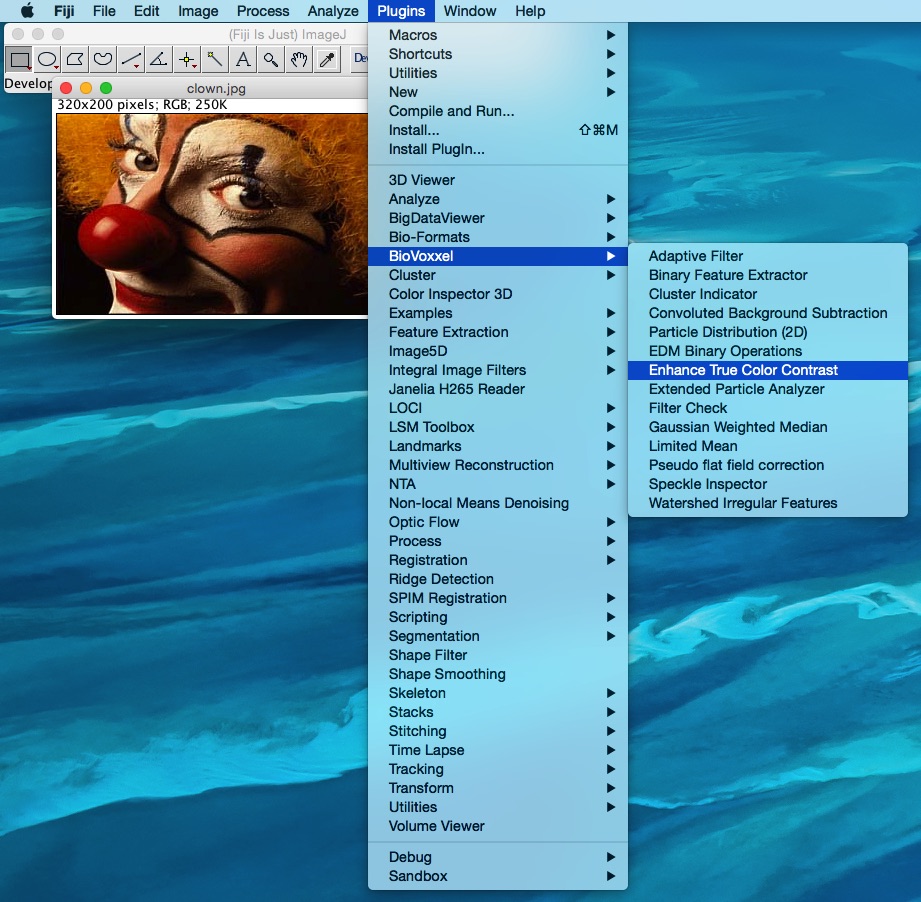The width and height of the screenshot is (921, 902).
Task: Activate the Straight line tool
Action: 129,59
